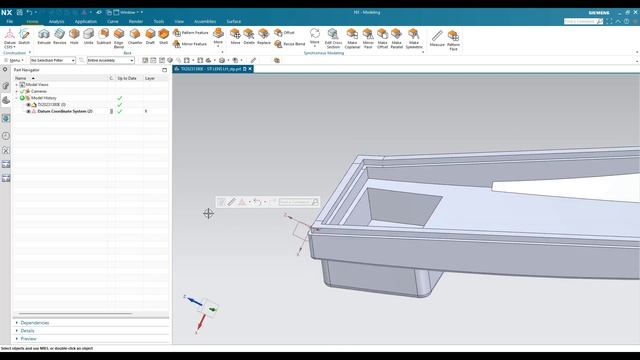This screenshot has height=360, width=640.
Task: Switch to the Assemblies ribbon tab
Action: [205, 22]
